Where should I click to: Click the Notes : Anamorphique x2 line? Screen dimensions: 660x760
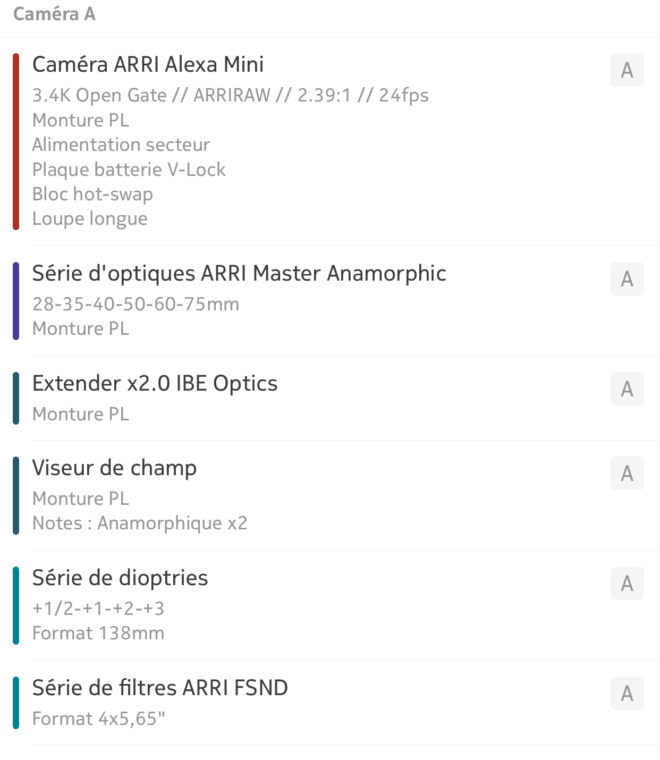pos(140,523)
